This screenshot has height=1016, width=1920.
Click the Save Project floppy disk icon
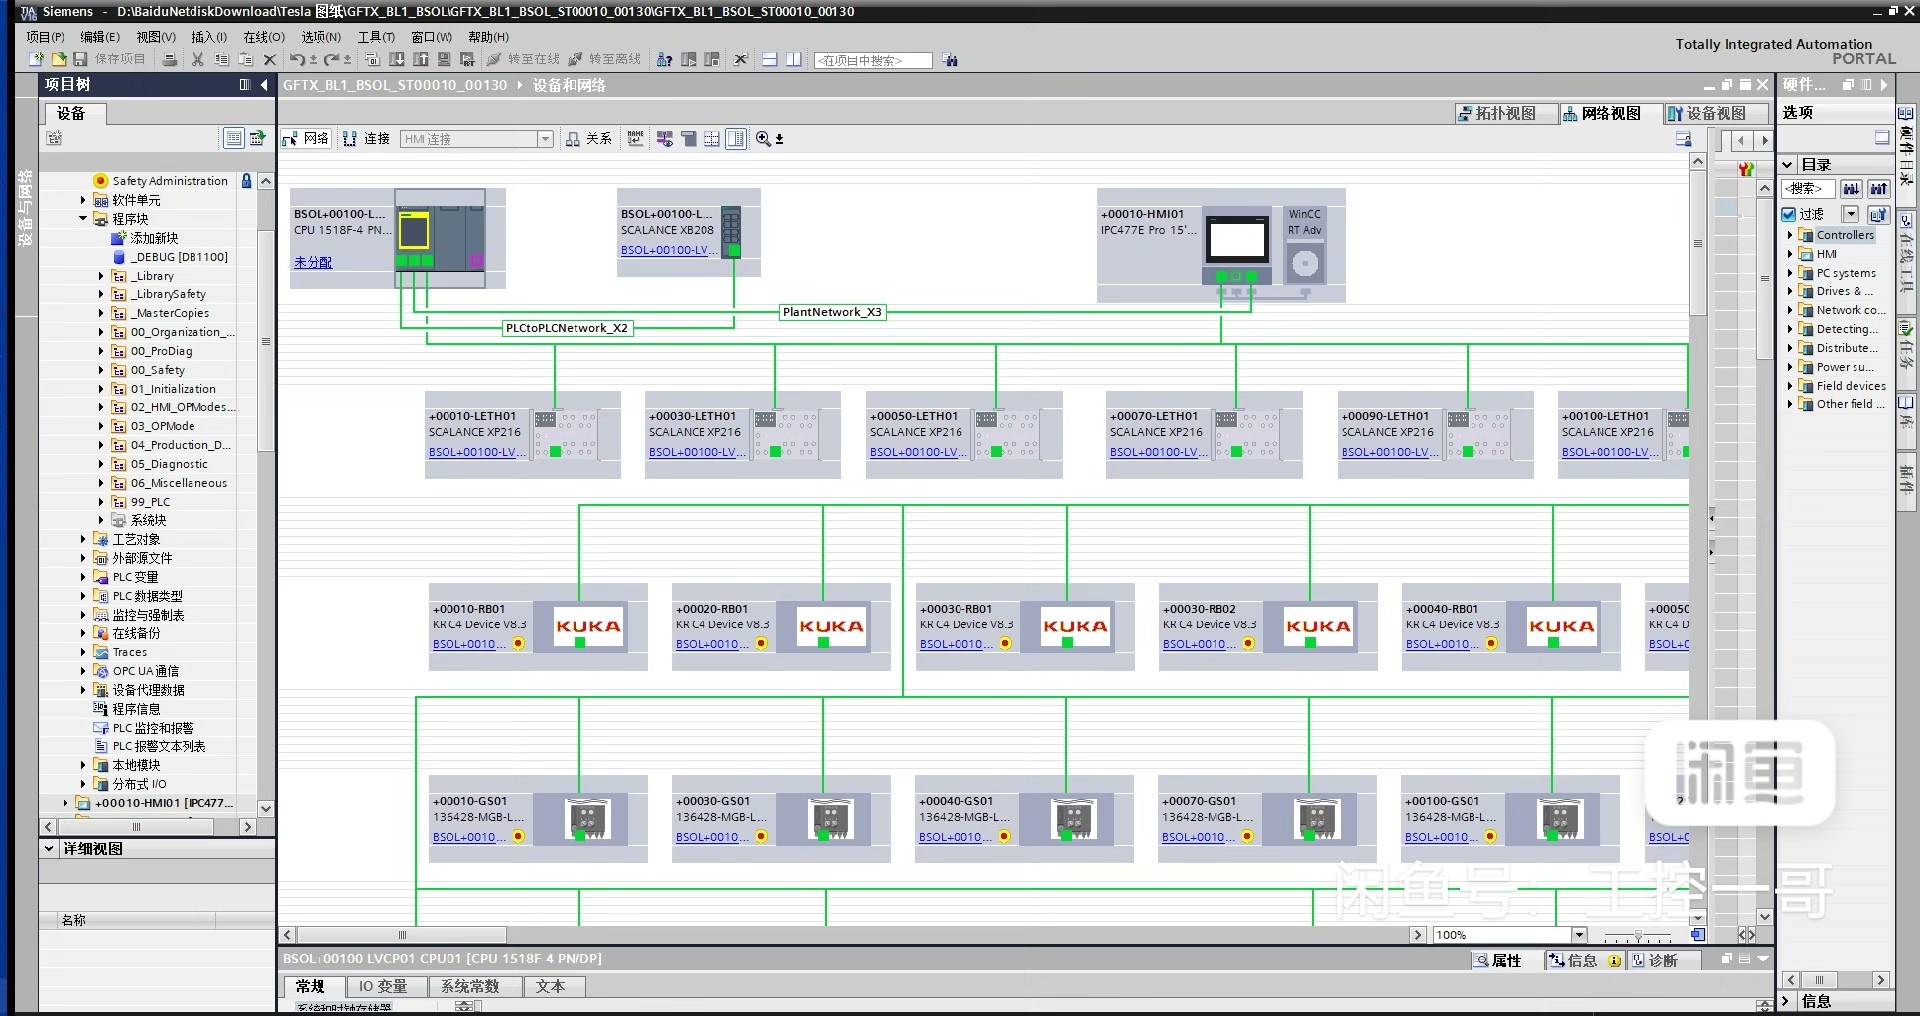80,60
